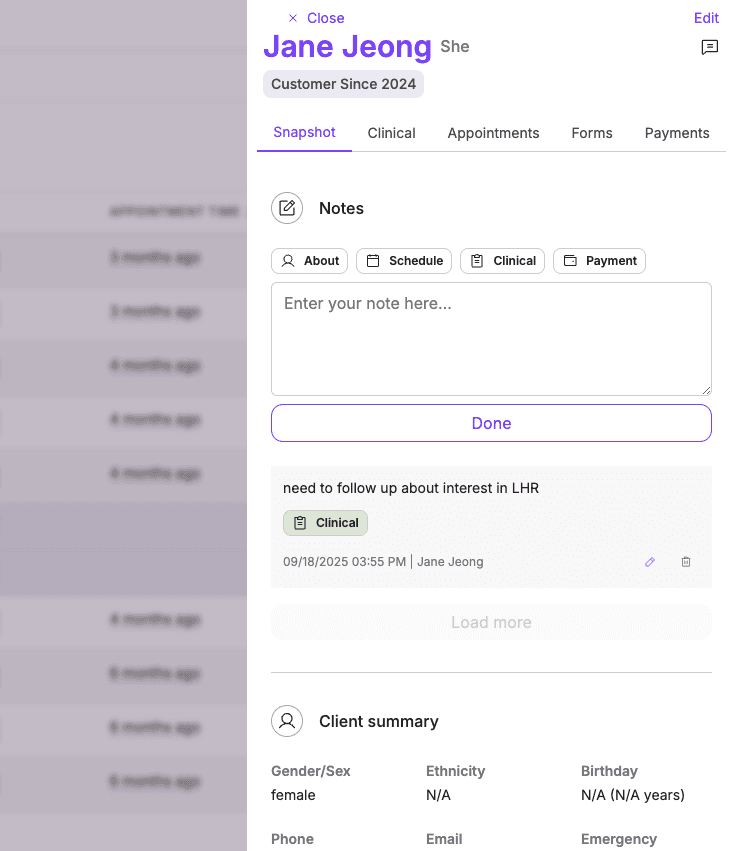Edit the LHR follow-up note via pencil icon
732x851 pixels.
649,562
